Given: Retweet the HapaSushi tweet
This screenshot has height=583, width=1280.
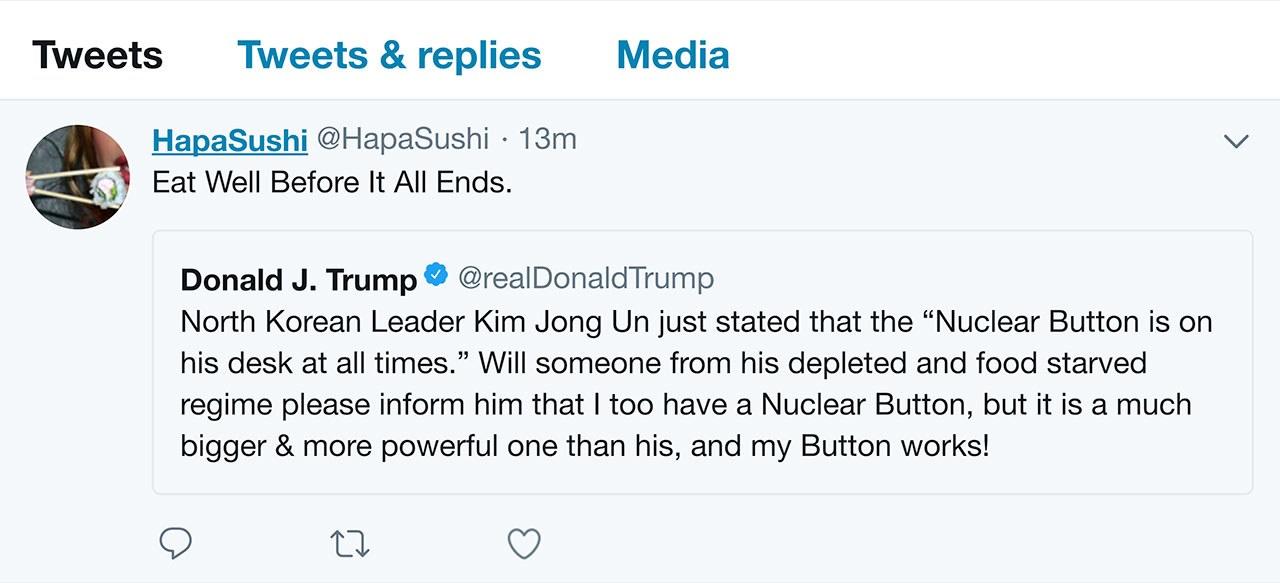Looking at the screenshot, I should click(x=350, y=543).
